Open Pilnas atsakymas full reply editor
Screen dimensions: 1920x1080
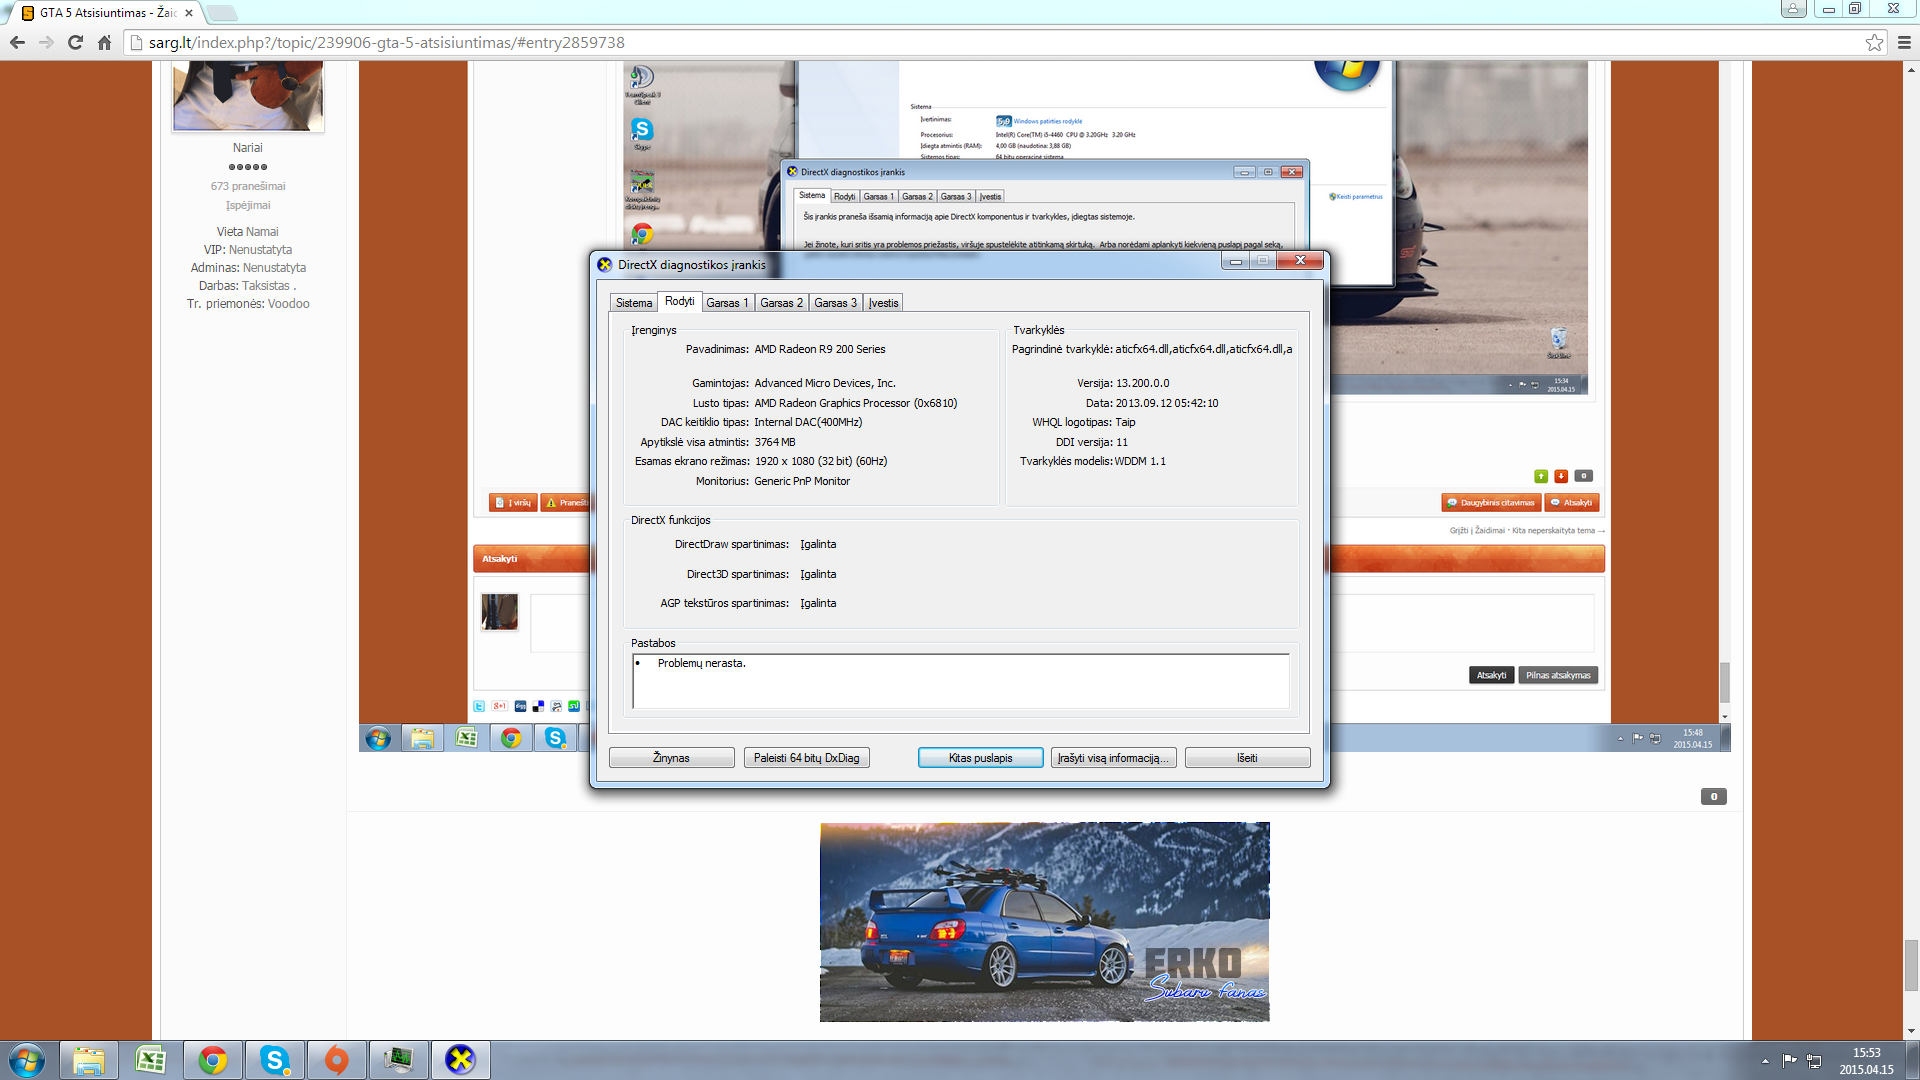[1558, 675]
